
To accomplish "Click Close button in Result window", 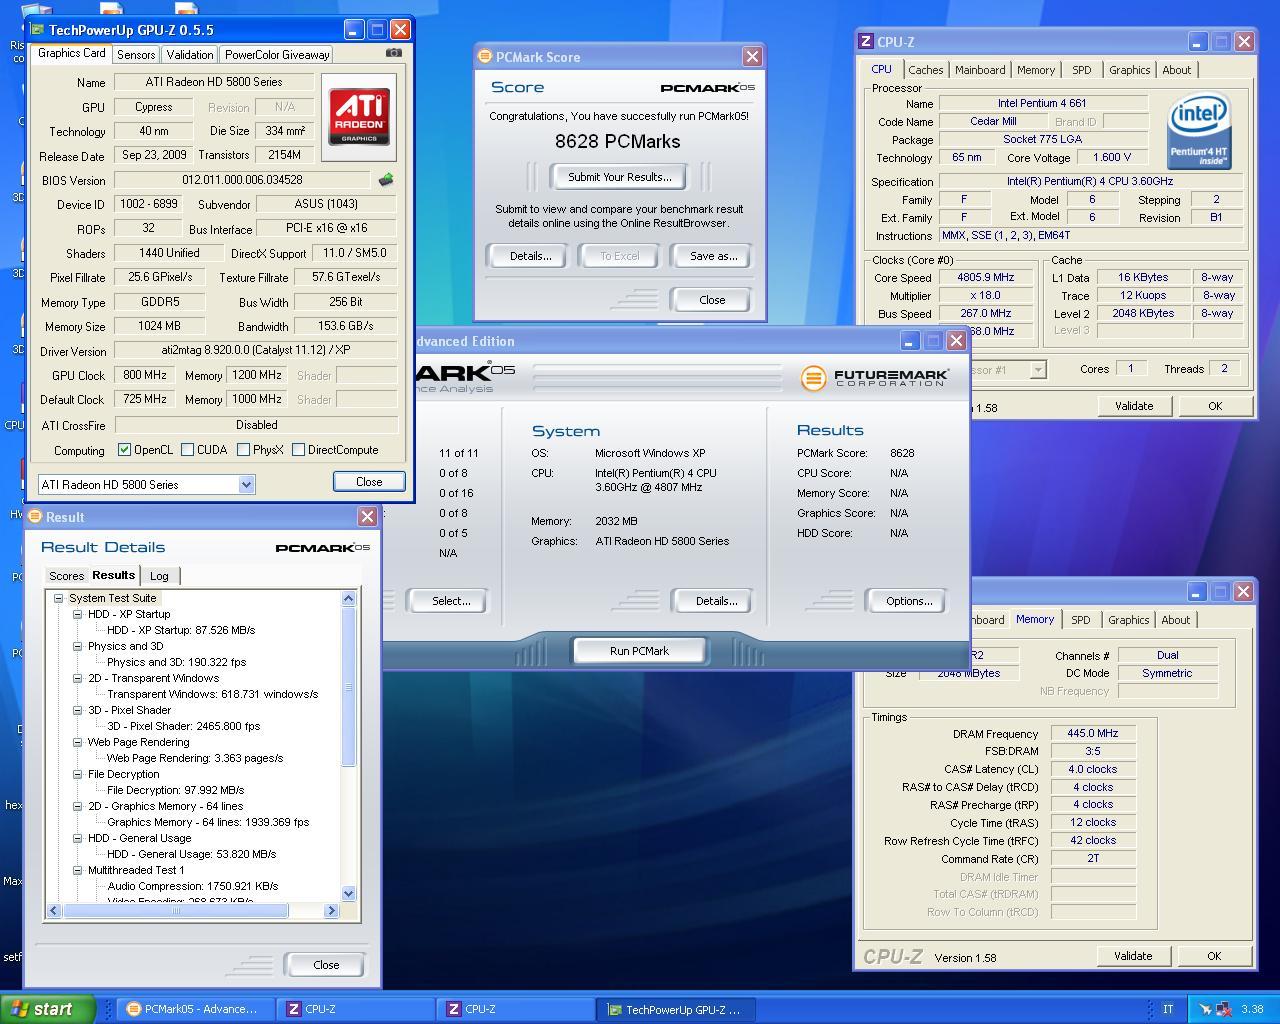I will 326,965.
